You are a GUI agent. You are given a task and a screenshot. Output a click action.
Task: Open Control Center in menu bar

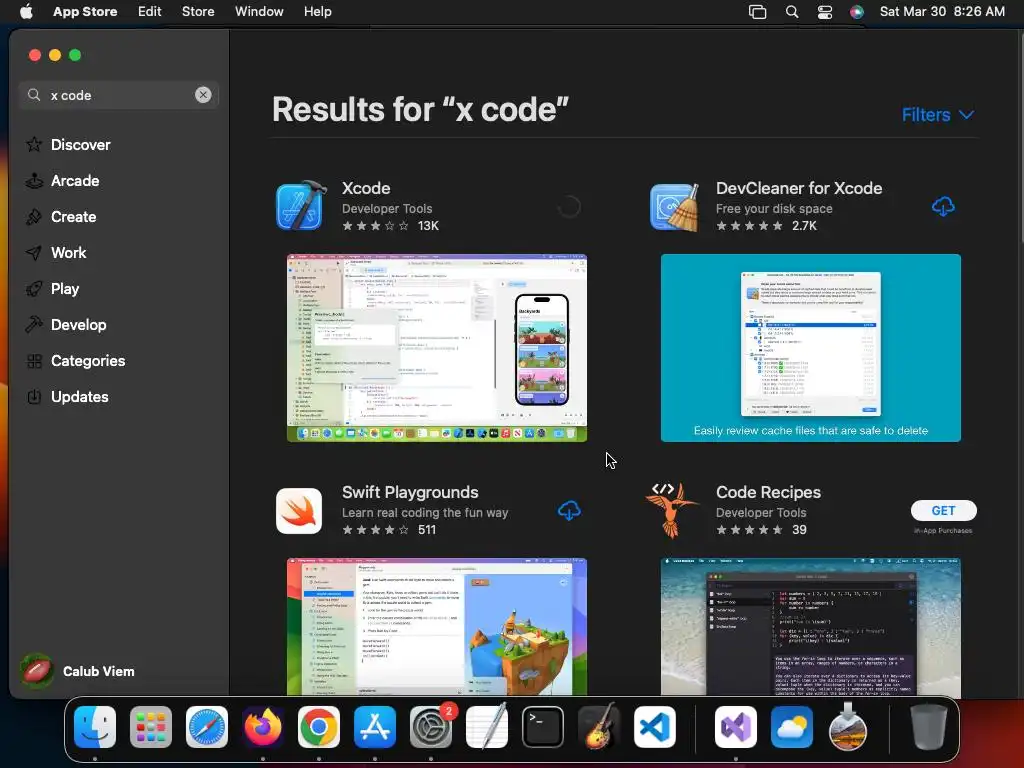coord(825,12)
